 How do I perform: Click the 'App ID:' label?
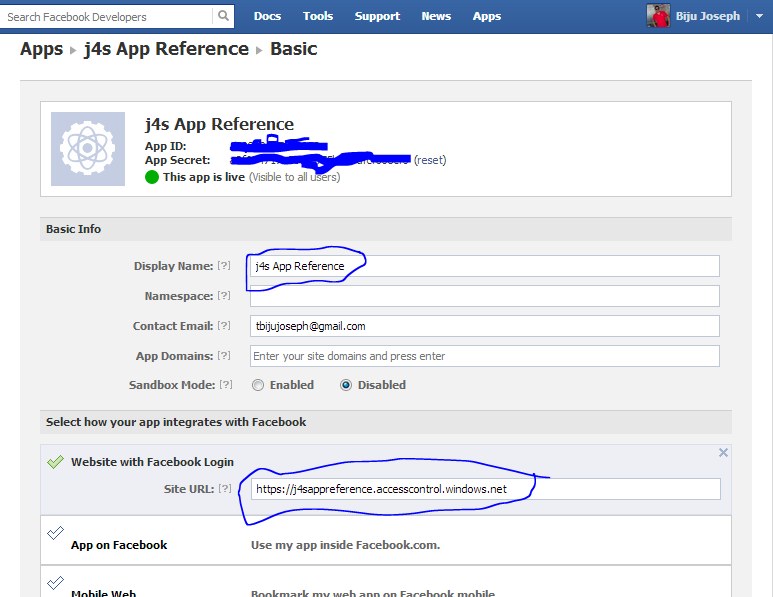click(x=166, y=146)
